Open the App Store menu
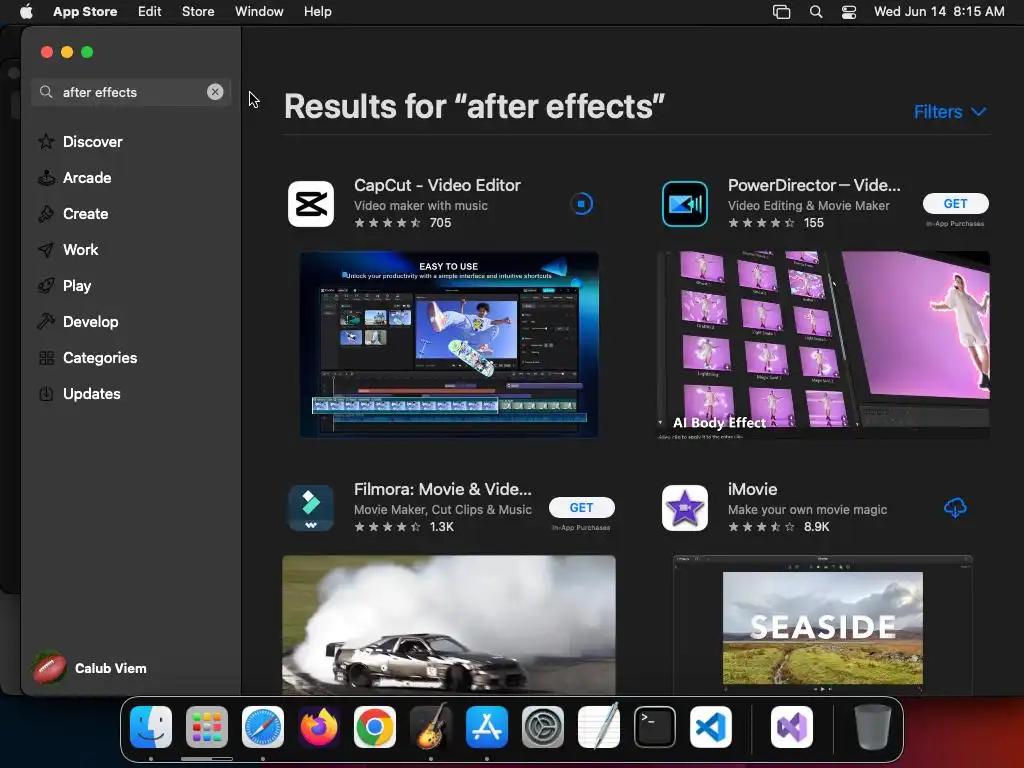 coord(85,12)
